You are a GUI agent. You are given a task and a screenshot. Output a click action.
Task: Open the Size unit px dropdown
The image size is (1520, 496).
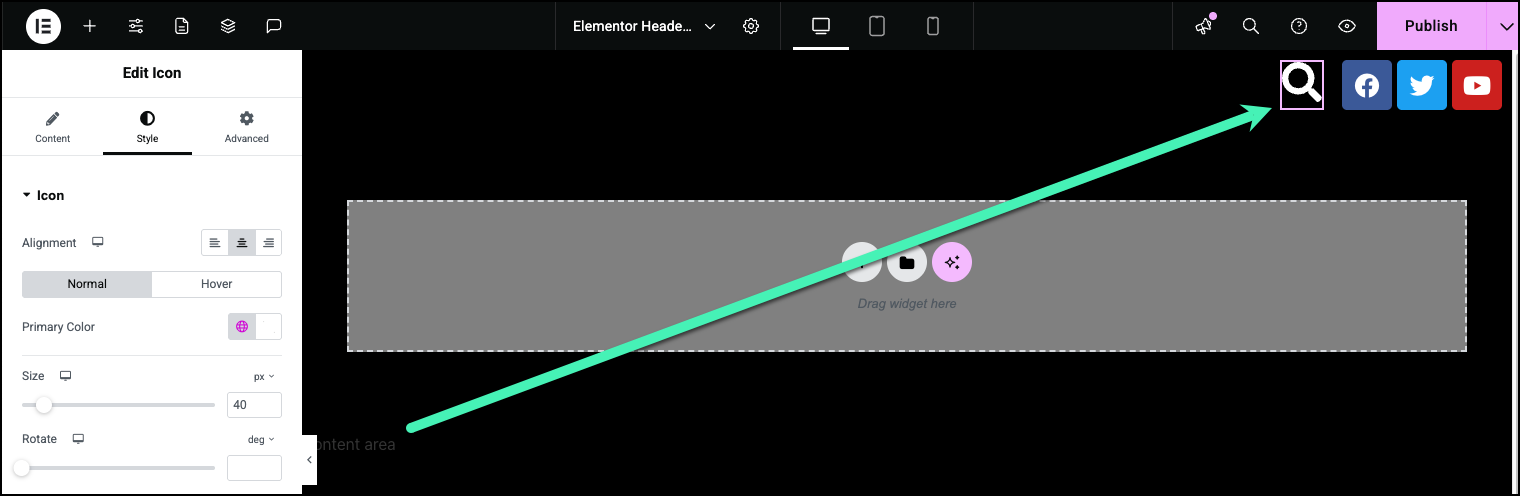[264, 377]
